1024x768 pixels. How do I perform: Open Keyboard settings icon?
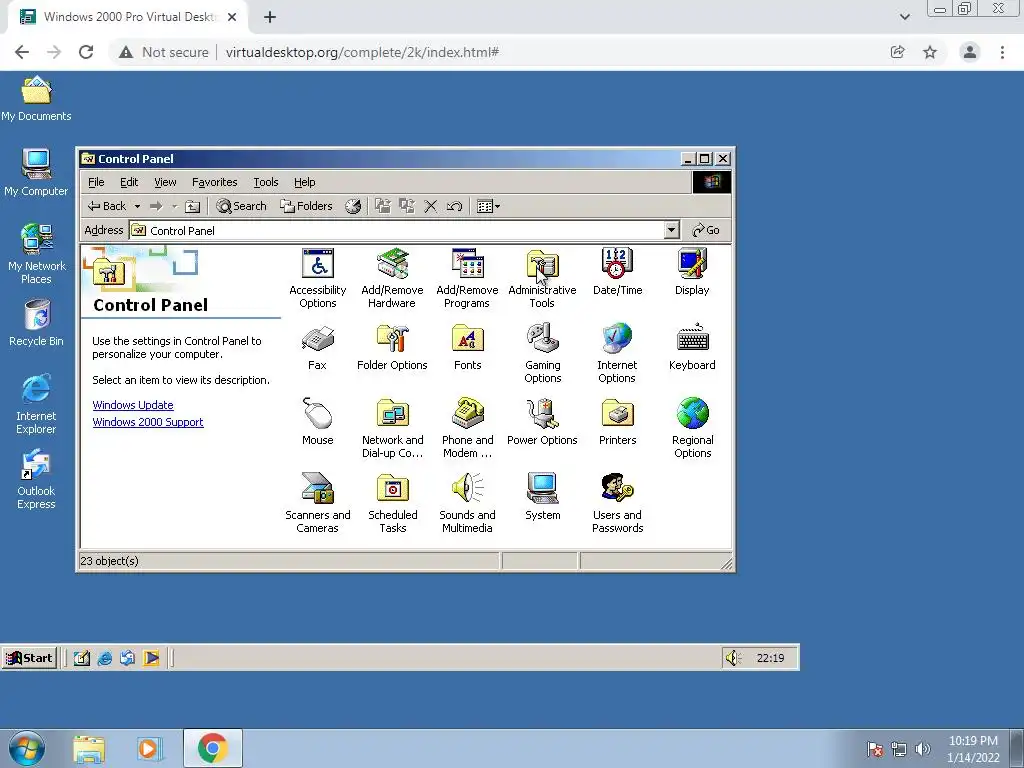(x=692, y=347)
